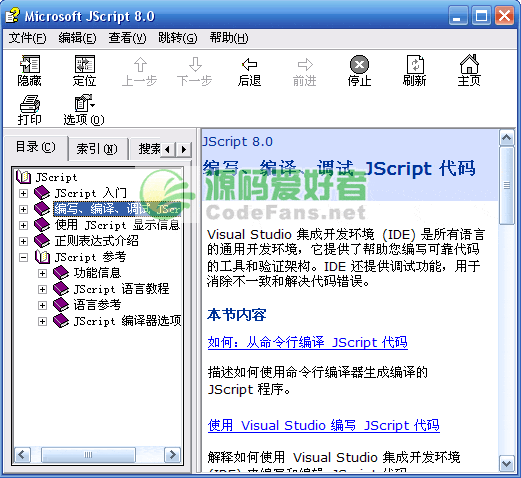Screen dimensions: 521x478
Task: Click the 定位 (Locate) toolbar icon
Action: [x=84, y=64]
